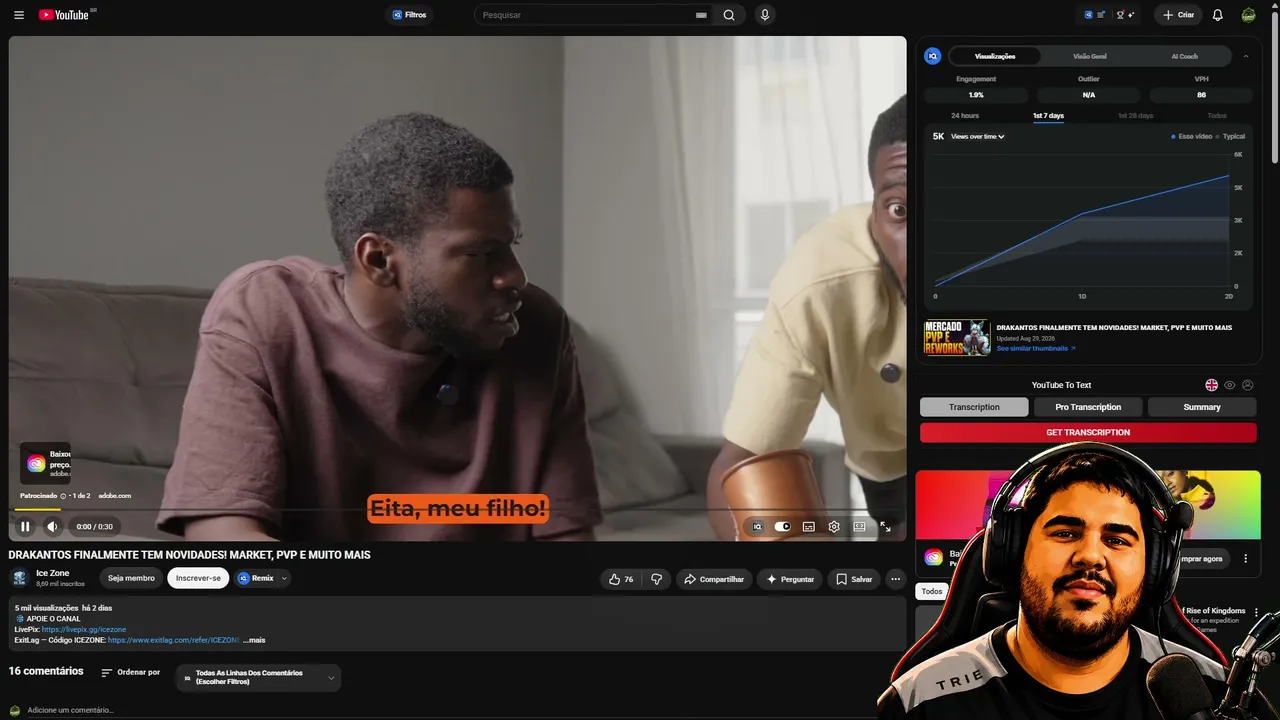
Task: Select the Todos range tab in the stats panel
Action: (1217, 116)
